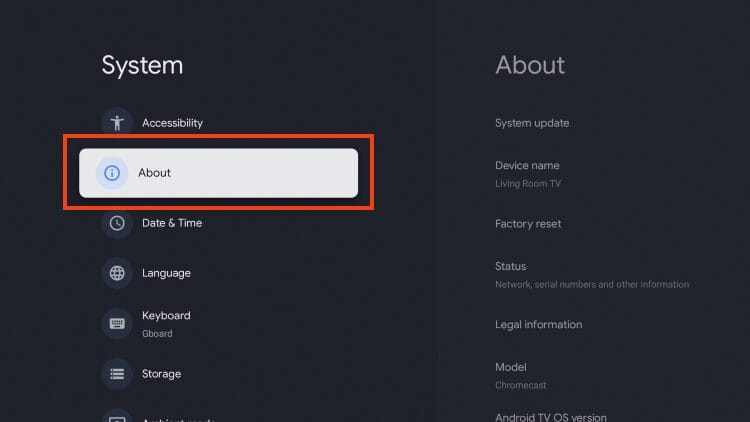Click the Language globe icon
The image size is (750, 422).
[117, 273]
